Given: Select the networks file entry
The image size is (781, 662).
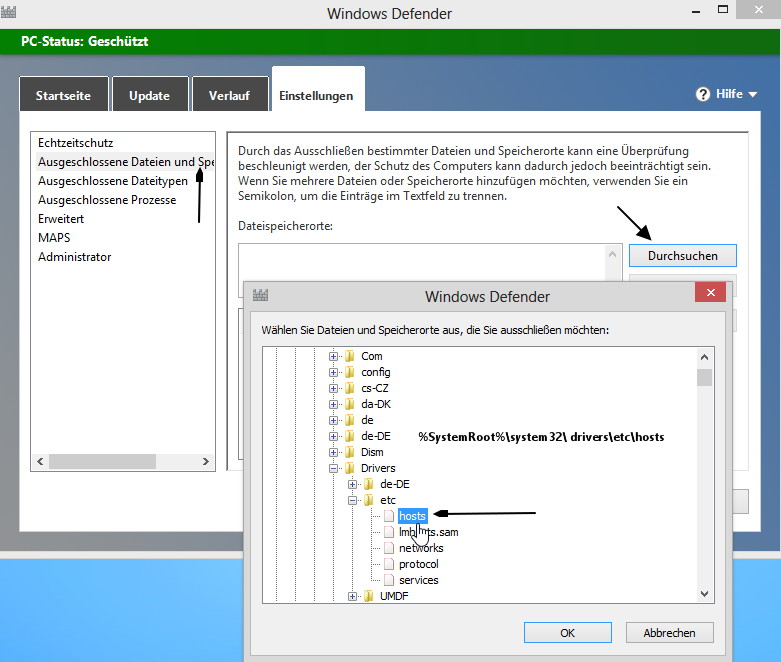Looking at the screenshot, I should click(x=421, y=548).
